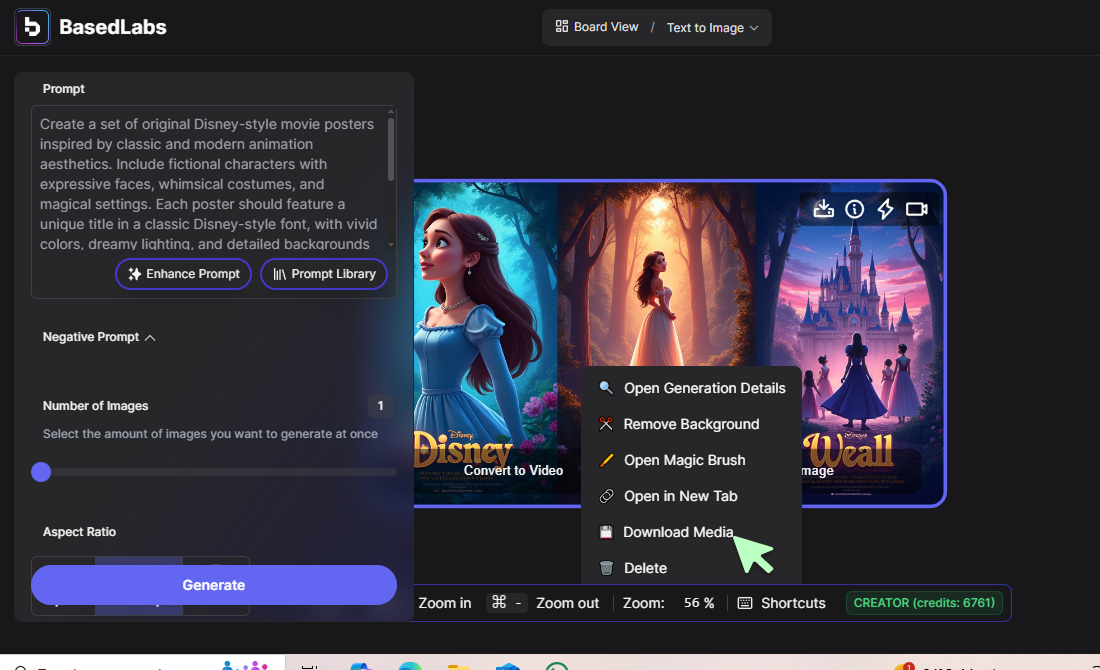Choose Open Generation Details from context menu

pos(691,388)
